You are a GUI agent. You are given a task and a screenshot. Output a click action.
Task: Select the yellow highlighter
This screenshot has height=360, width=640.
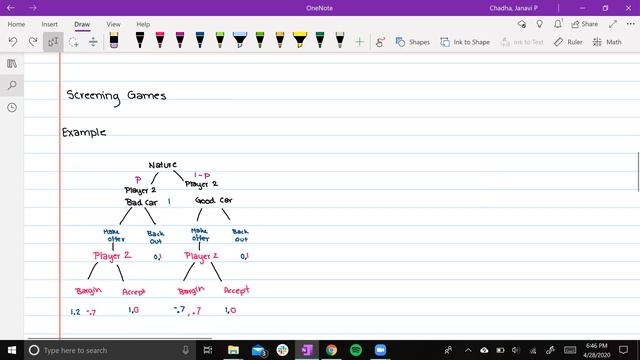(300, 40)
